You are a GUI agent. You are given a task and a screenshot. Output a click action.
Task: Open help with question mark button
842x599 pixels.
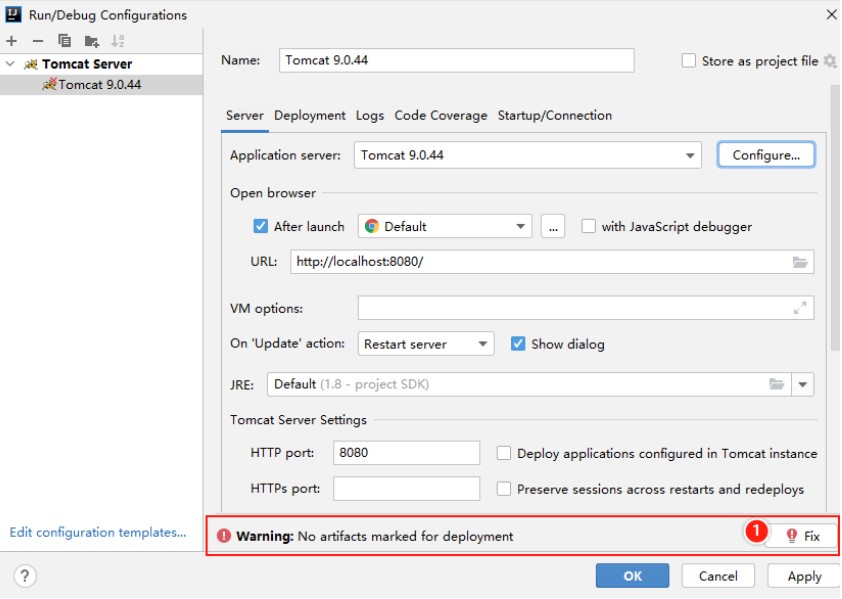tap(25, 576)
